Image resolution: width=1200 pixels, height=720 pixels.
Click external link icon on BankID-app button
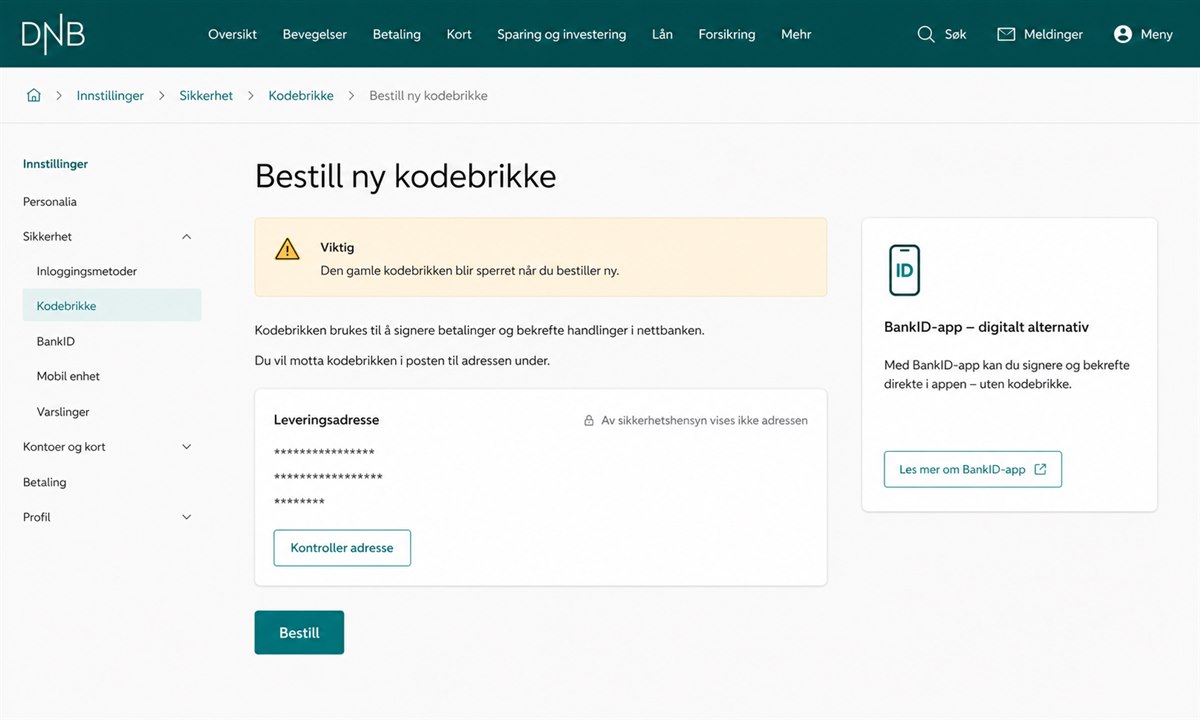(x=1040, y=469)
